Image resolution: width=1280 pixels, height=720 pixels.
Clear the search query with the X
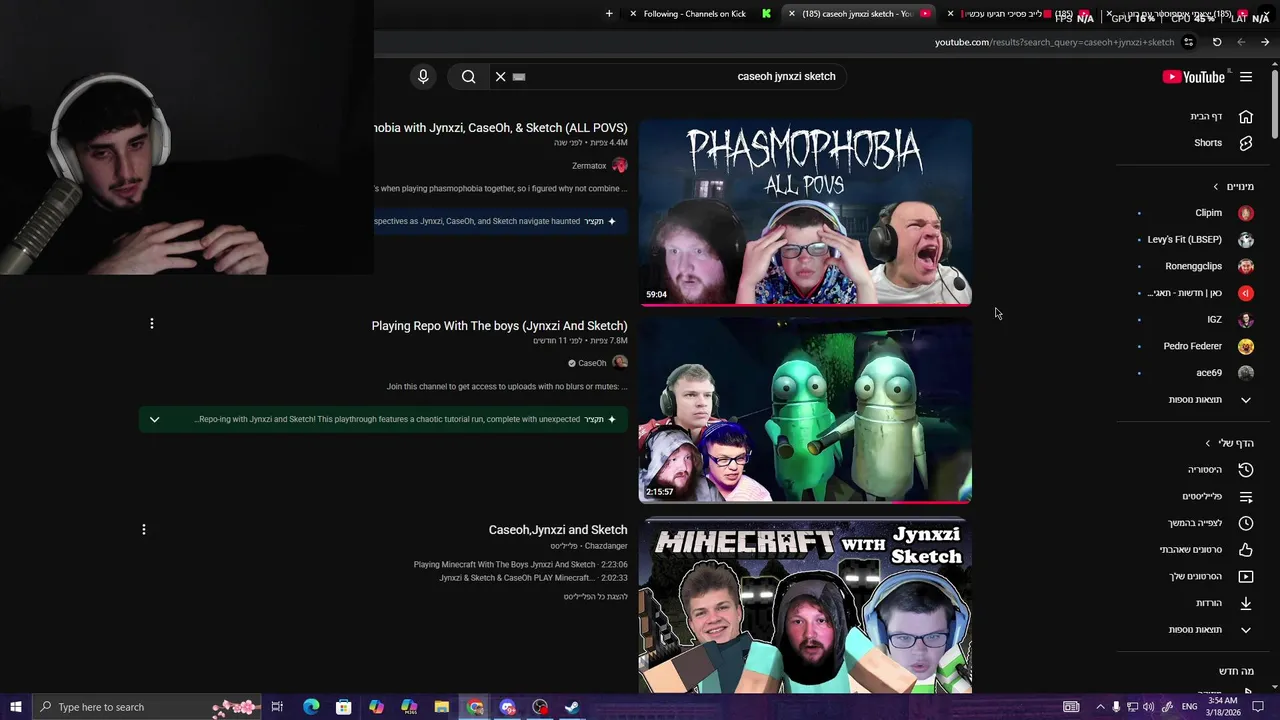coord(500,76)
